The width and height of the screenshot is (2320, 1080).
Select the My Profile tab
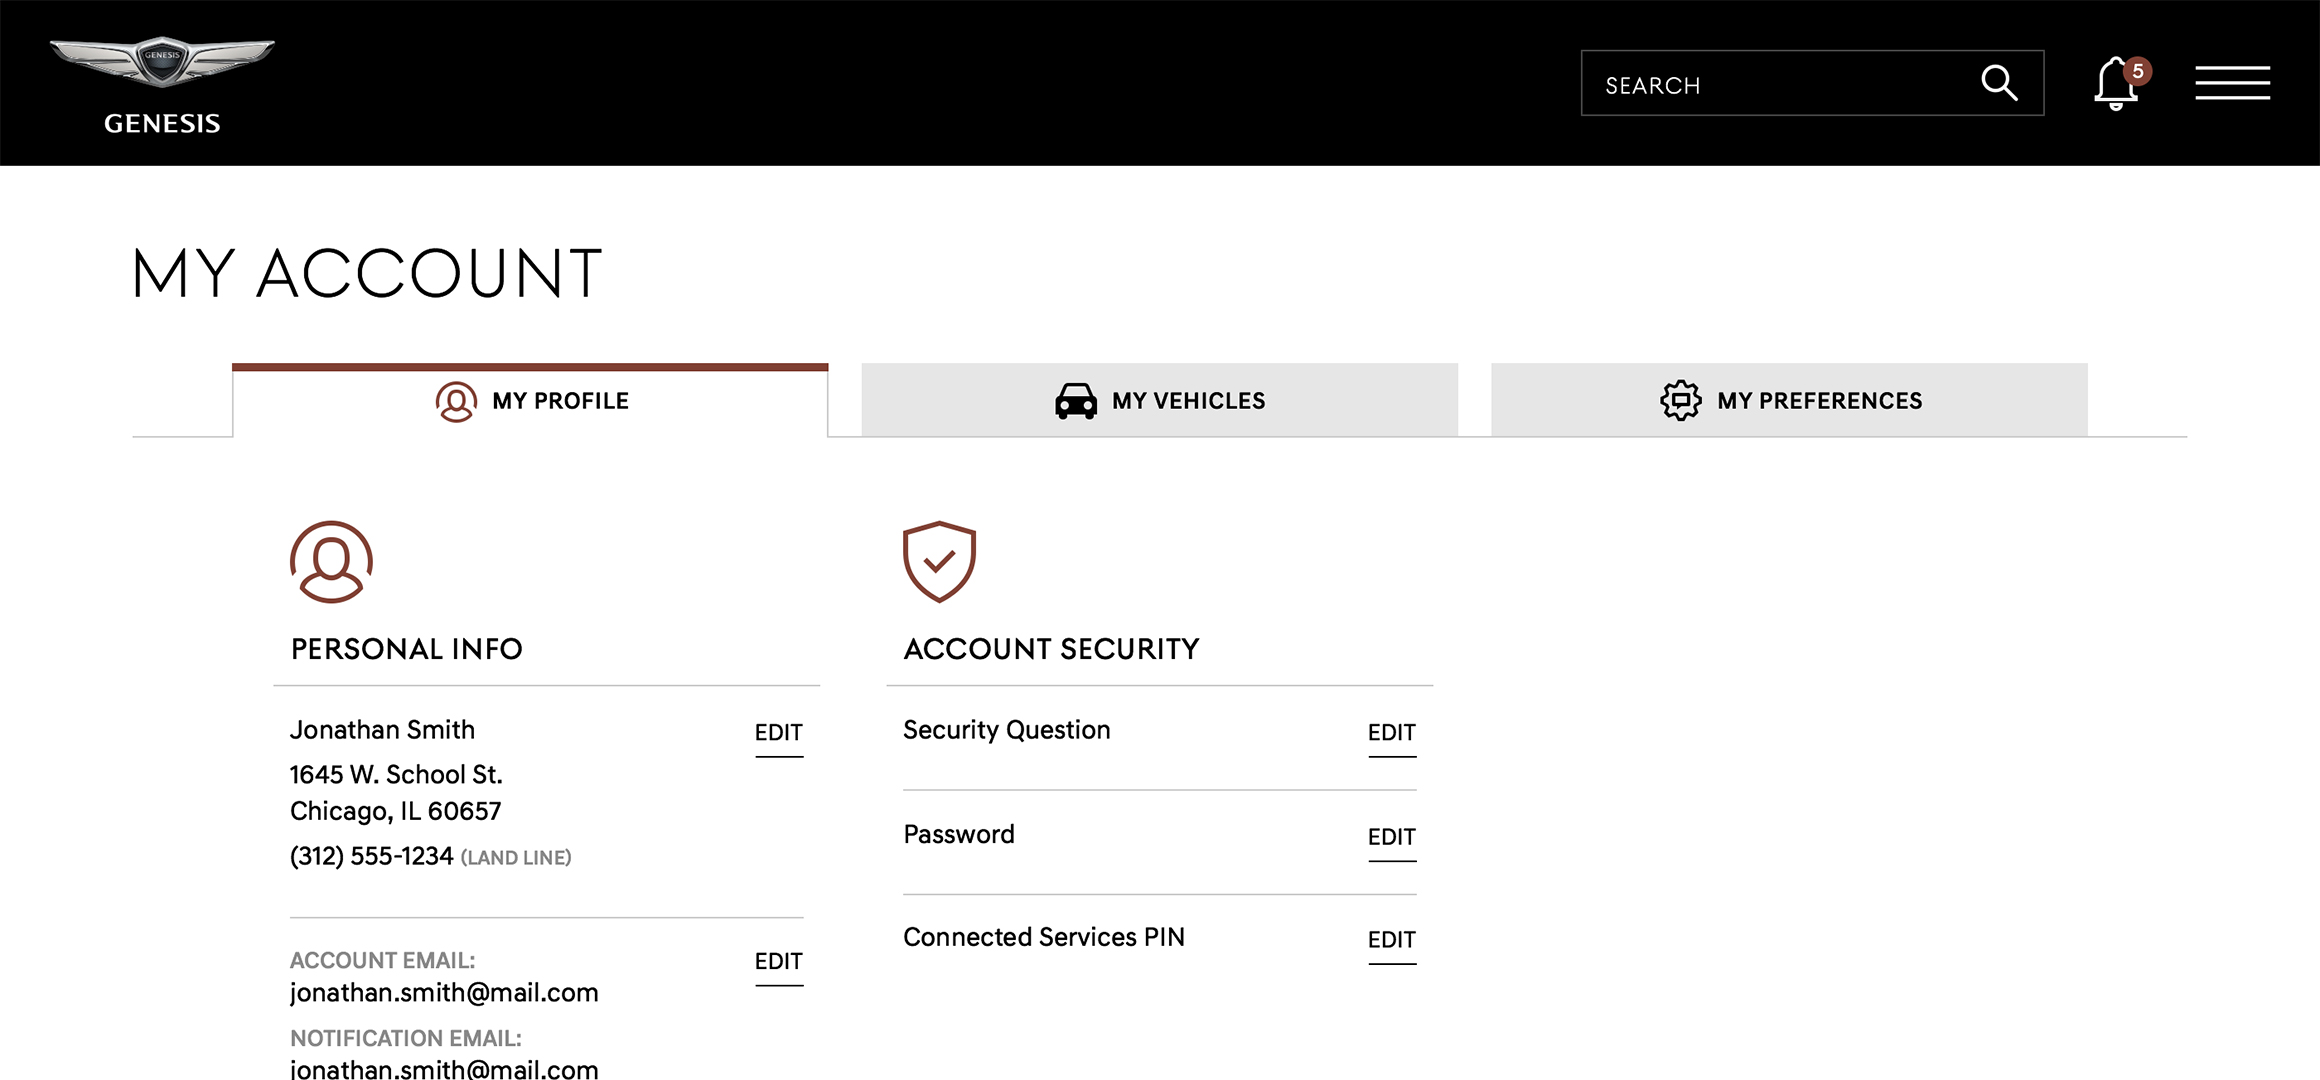560,401
